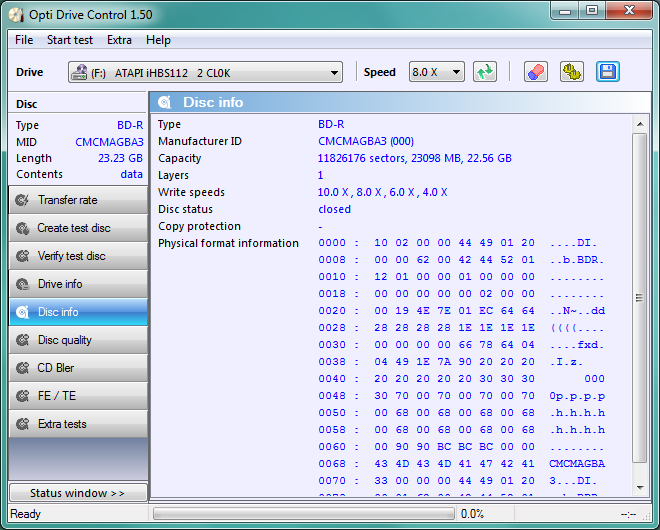Open the Start test menu

(70, 40)
